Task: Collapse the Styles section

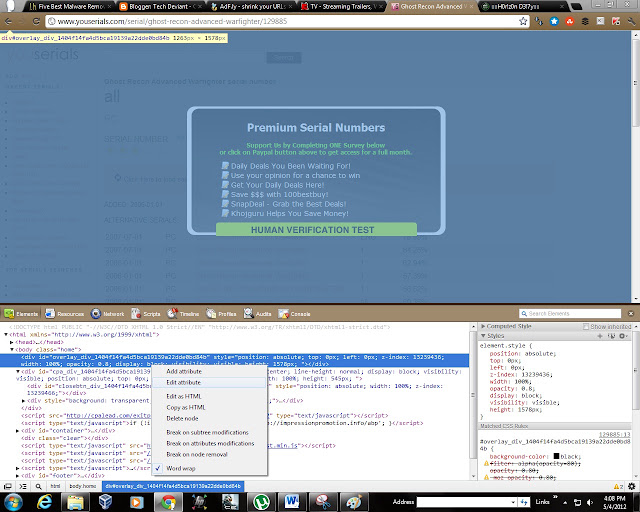Action: point(483,336)
